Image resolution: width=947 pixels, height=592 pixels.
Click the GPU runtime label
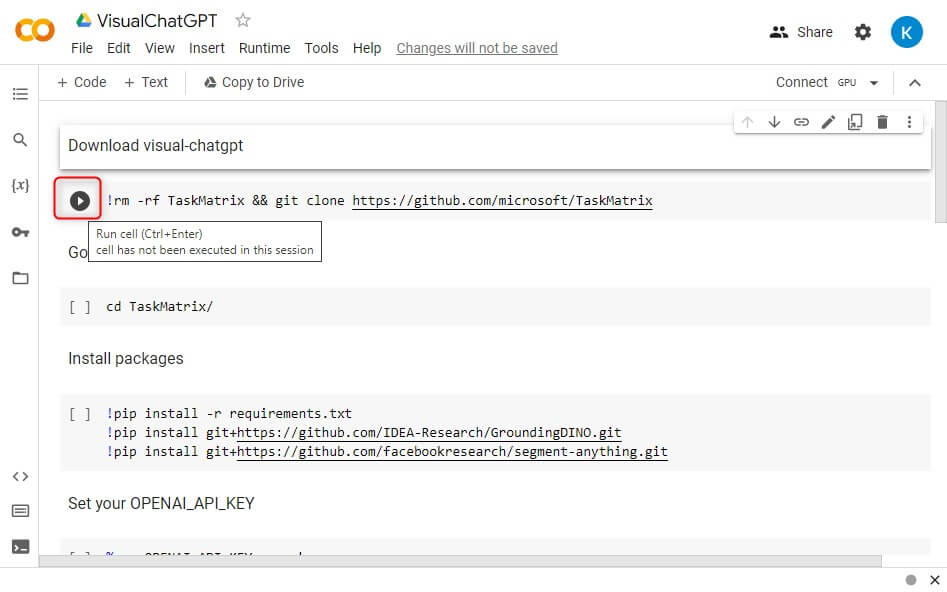point(847,83)
